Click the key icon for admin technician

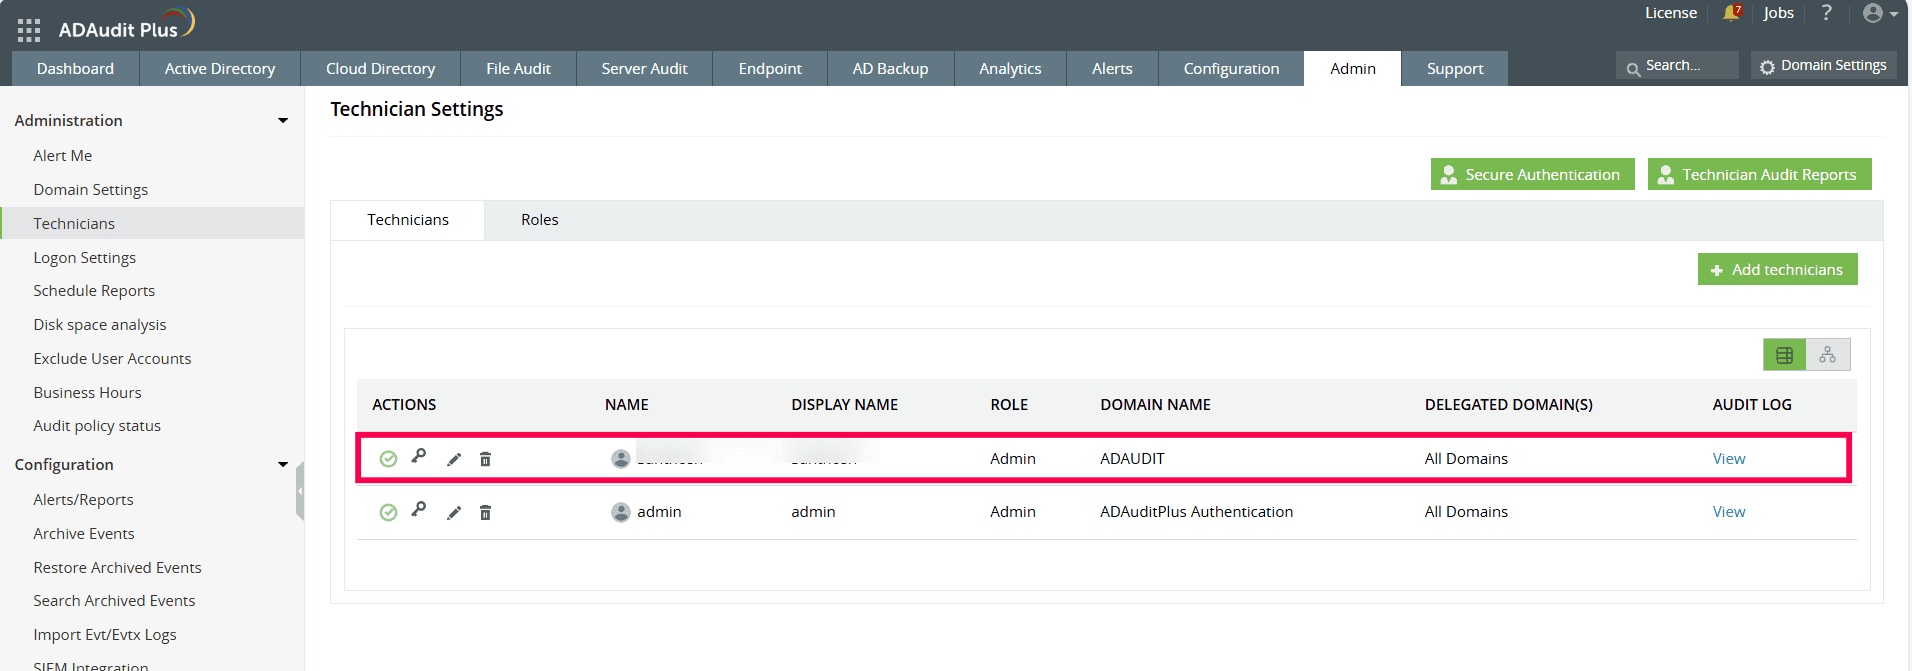(x=419, y=509)
